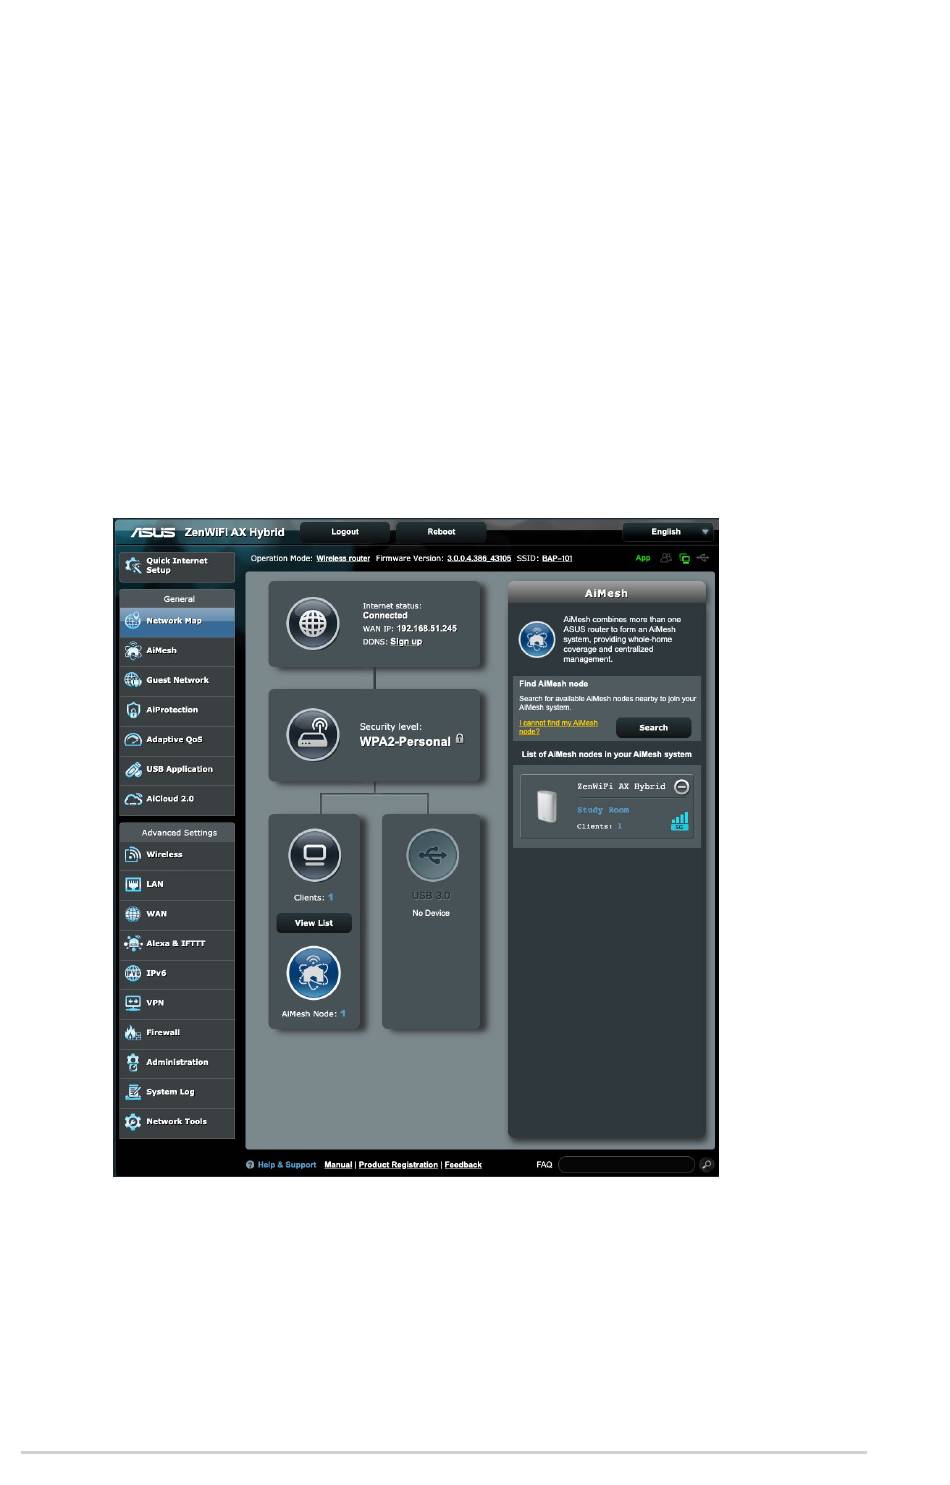Click the System Log notepad icon
This screenshot has width=950, height=1485.
pos(133,1092)
